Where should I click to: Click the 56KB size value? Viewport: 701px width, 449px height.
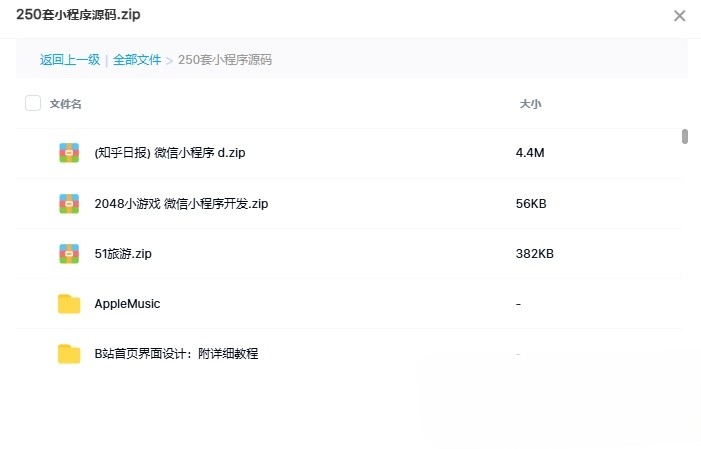point(531,204)
